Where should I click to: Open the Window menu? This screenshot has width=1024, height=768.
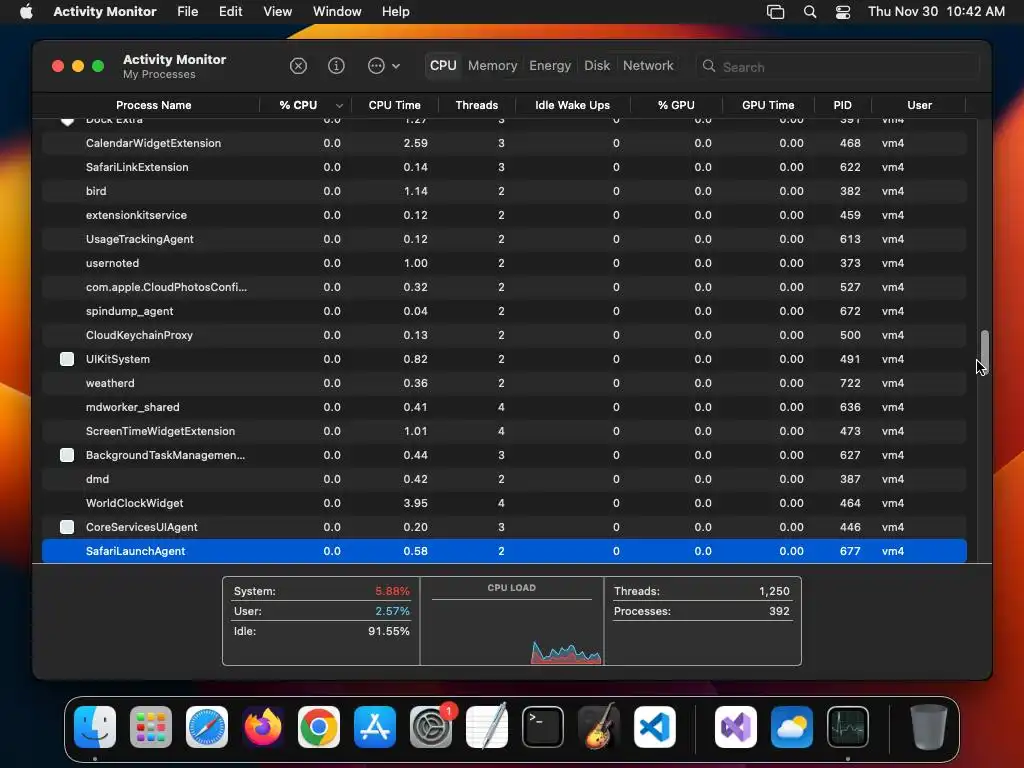(337, 12)
